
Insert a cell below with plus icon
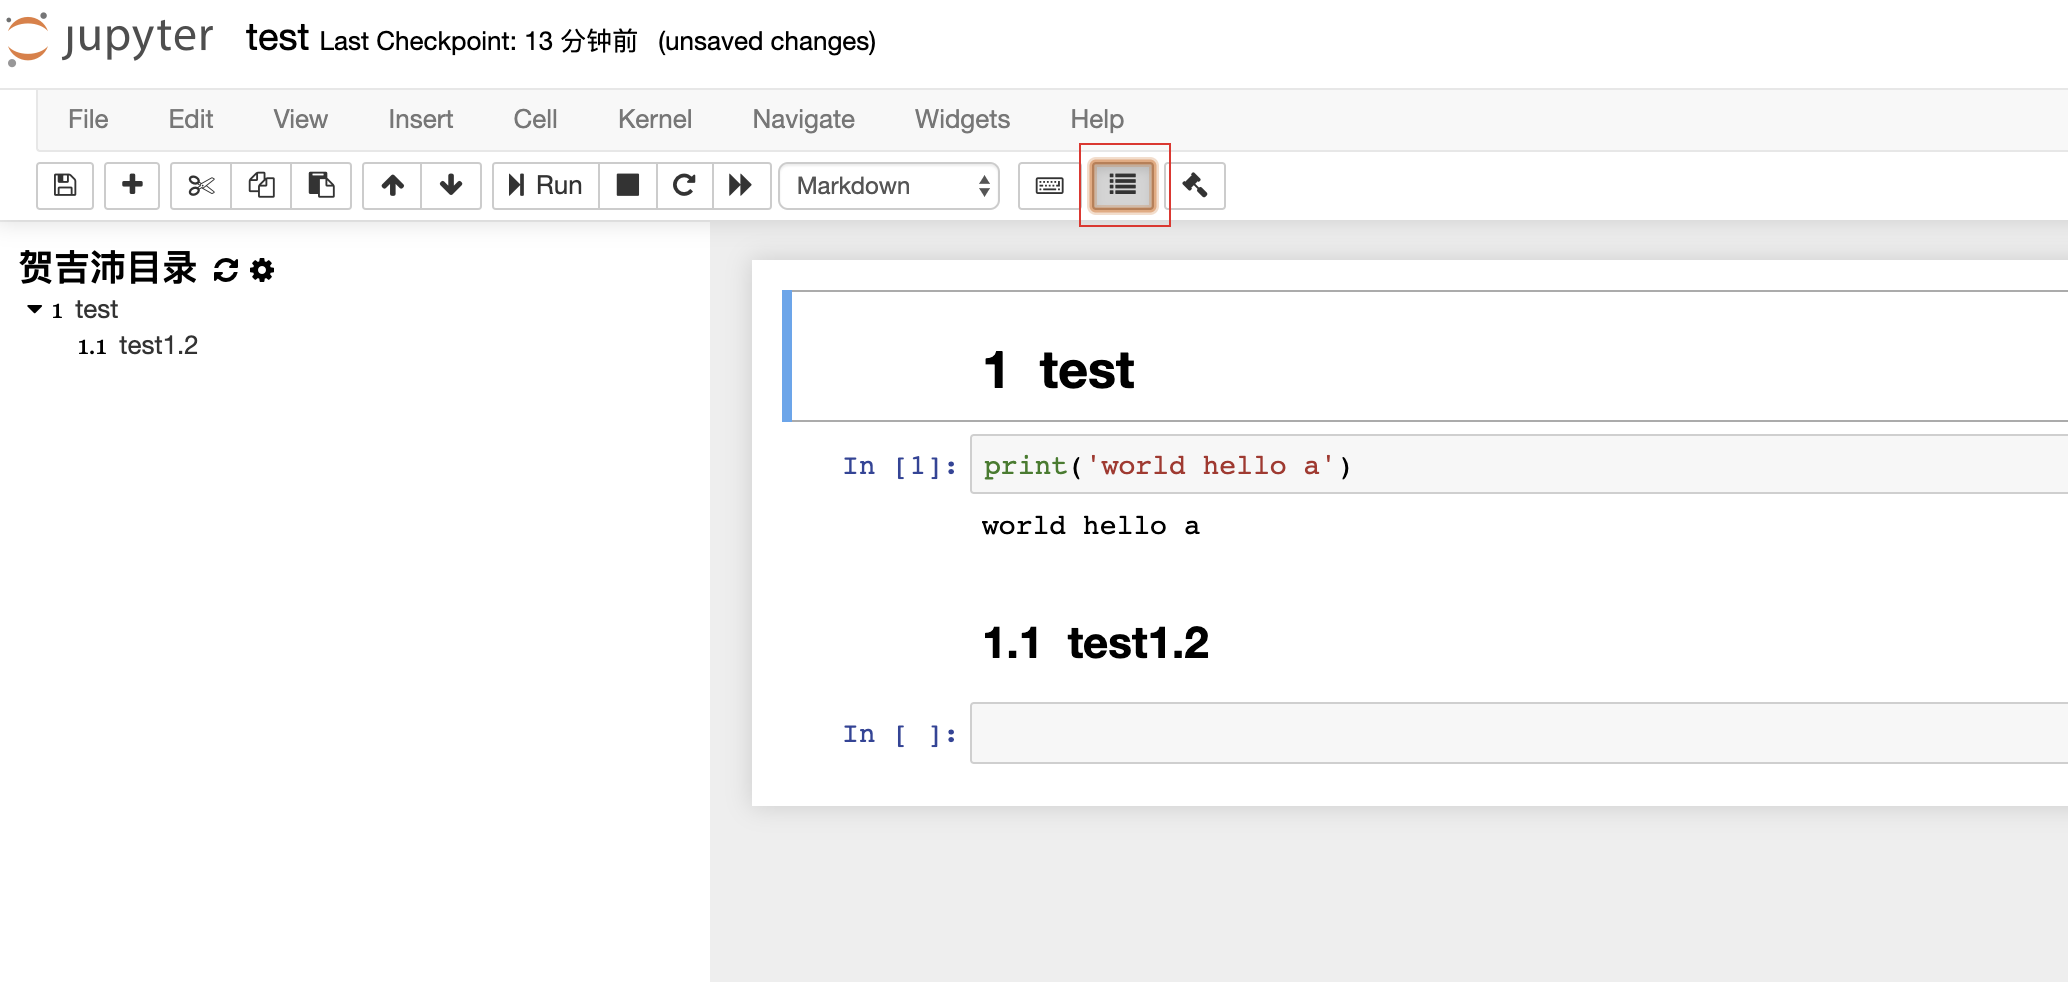(x=132, y=185)
